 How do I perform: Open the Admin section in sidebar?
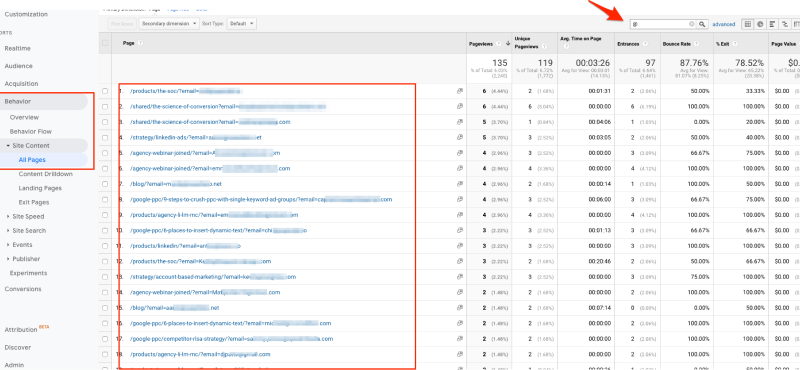click(x=14, y=365)
